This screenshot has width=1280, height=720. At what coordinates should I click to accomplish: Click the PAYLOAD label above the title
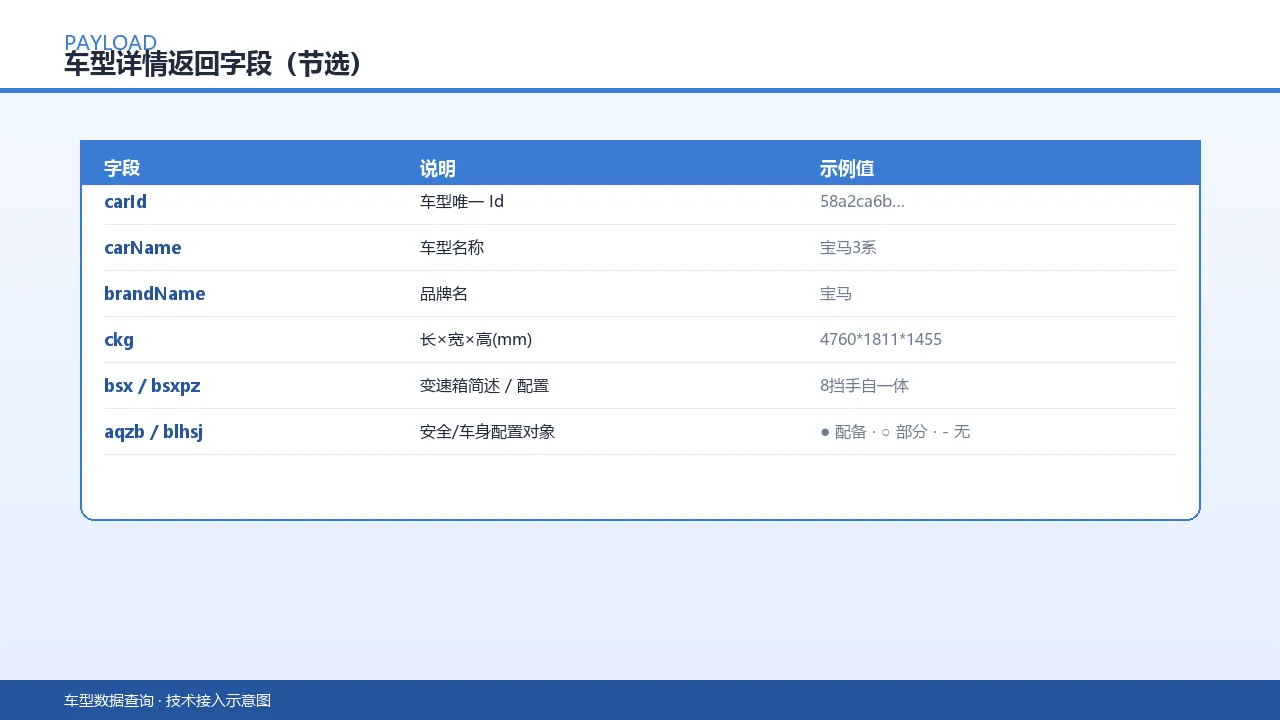pyautogui.click(x=110, y=42)
